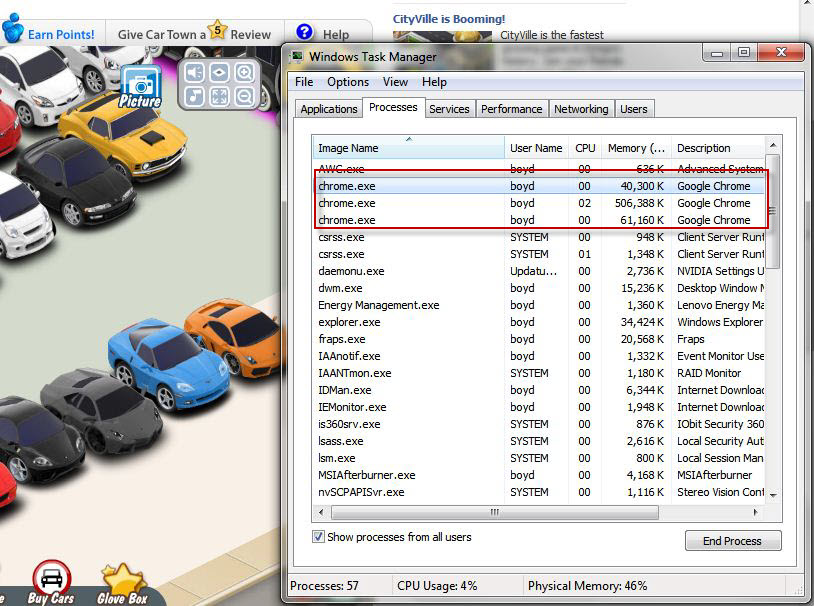
Task: Click the vertical scrollbar down arrow
Action: pos(773,496)
